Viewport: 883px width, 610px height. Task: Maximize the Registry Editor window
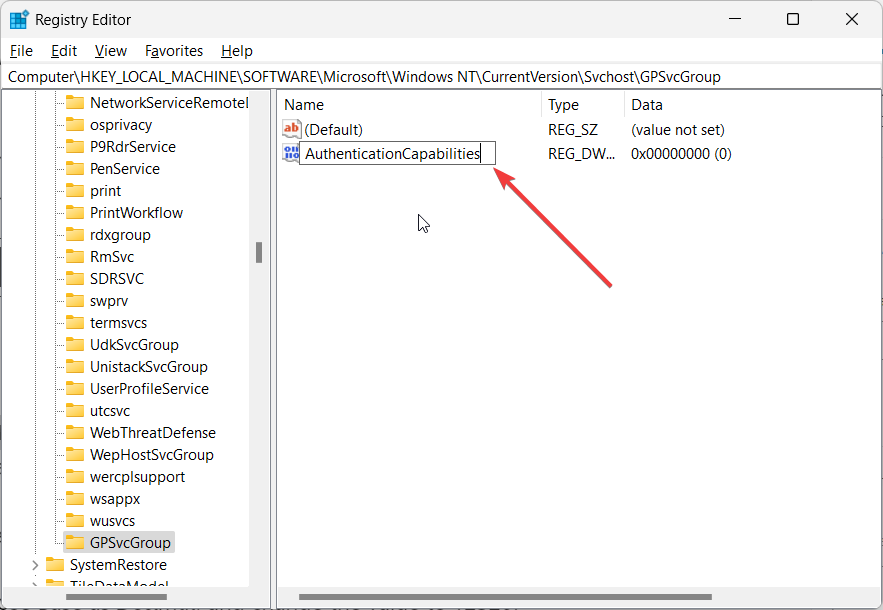pyautogui.click(x=793, y=19)
